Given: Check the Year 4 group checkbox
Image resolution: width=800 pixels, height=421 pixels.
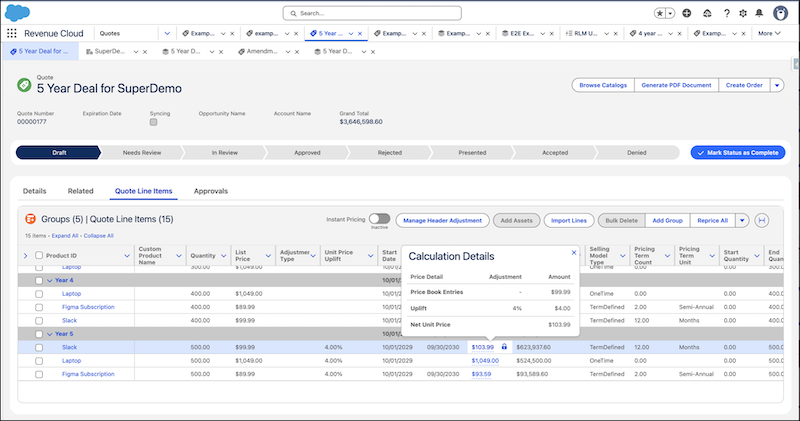Looking at the screenshot, I should (39, 280).
